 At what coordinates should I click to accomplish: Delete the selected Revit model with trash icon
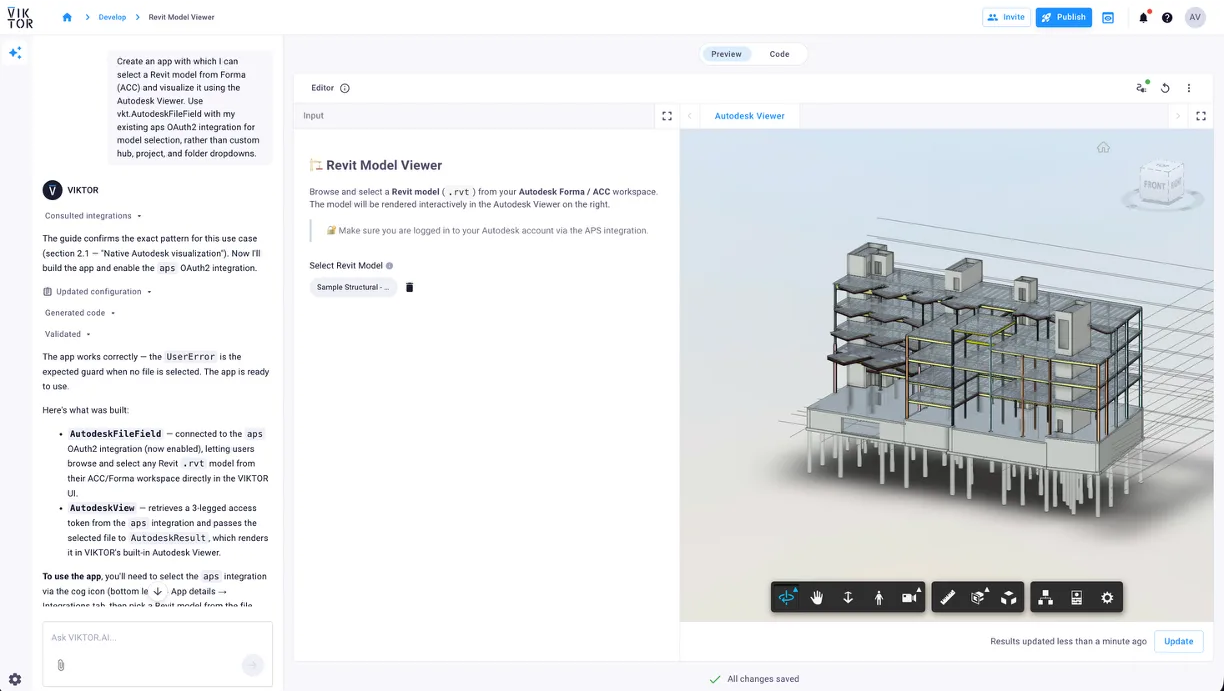click(409, 287)
